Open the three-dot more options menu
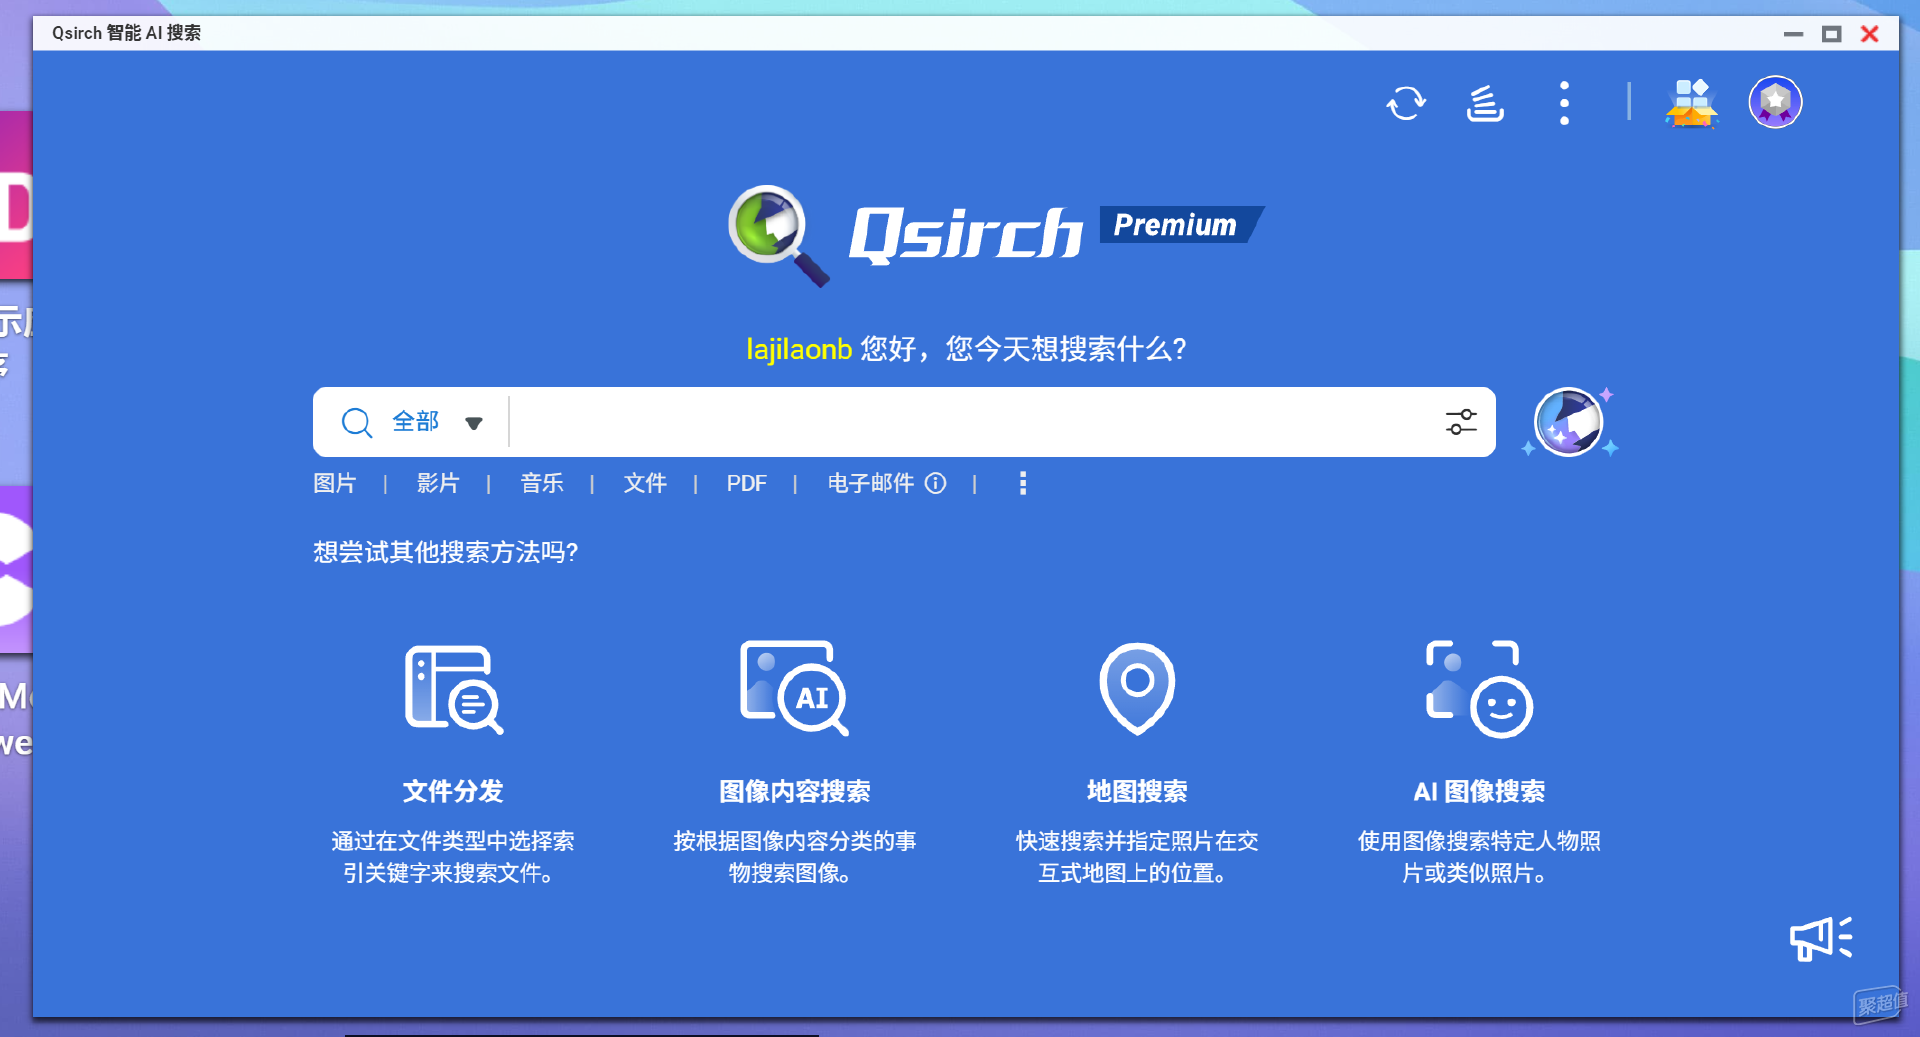Viewport: 1920px width, 1037px height. [x=1564, y=103]
